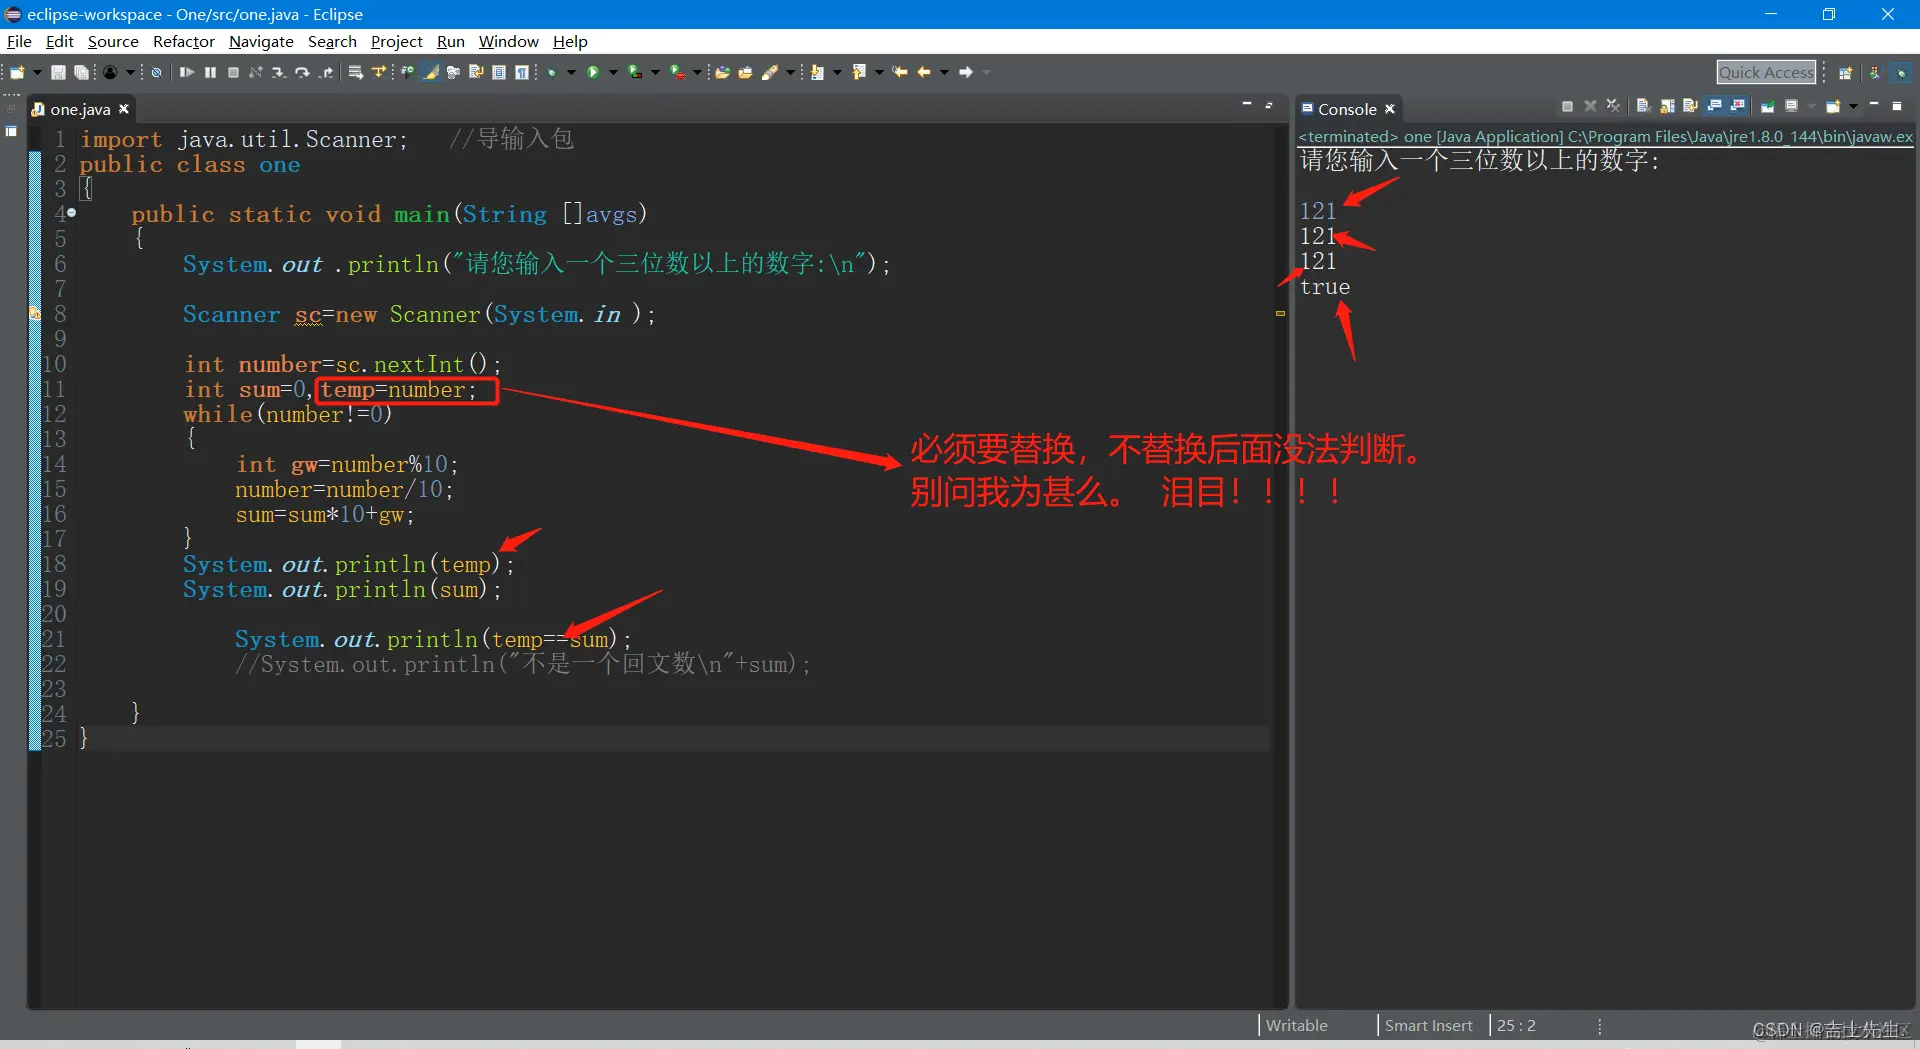
Task: Maximize the Console view
Action: (1897, 106)
